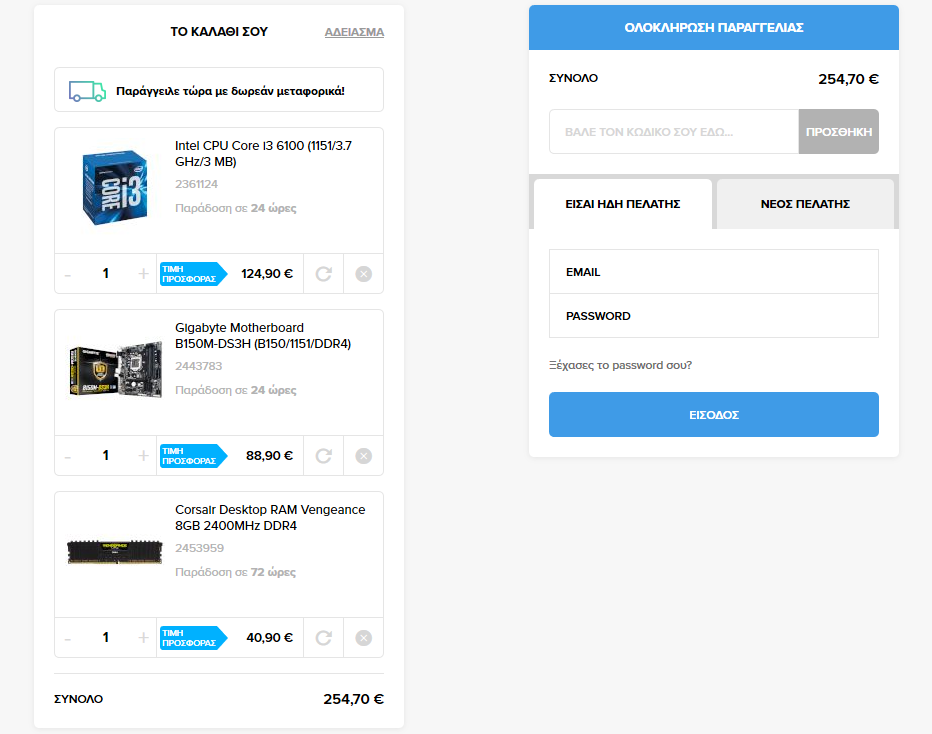Click the ΟΛΟΚΛΗΡΩΣΗ ΠΑΡΑΓΓΕΛΙΑΣ header
The image size is (932, 734).
[x=714, y=27]
